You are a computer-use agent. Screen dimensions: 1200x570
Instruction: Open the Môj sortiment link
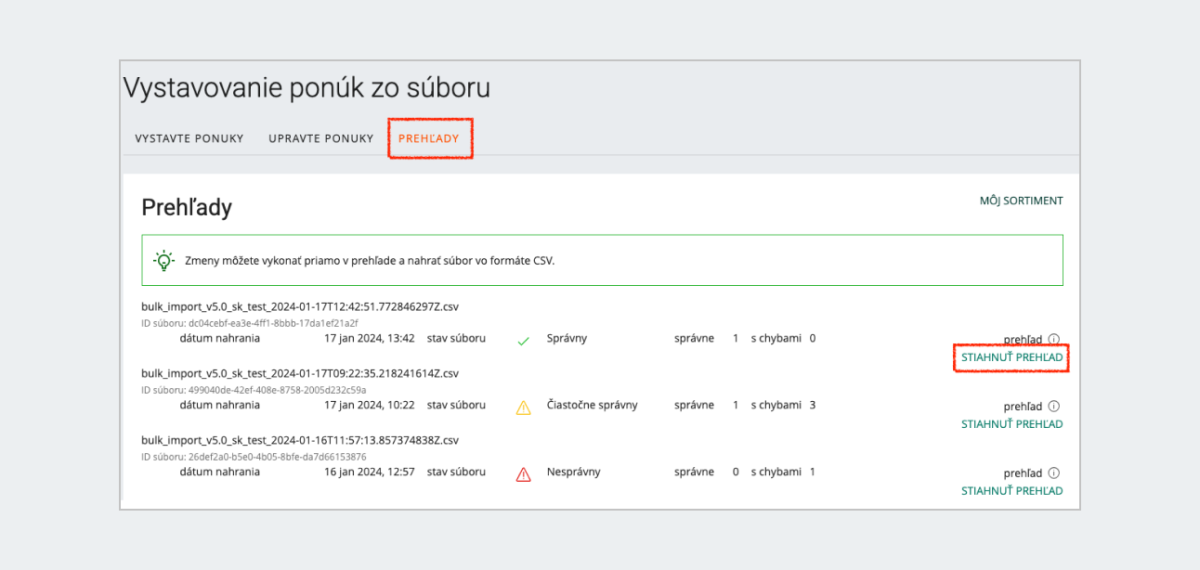tap(1021, 201)
